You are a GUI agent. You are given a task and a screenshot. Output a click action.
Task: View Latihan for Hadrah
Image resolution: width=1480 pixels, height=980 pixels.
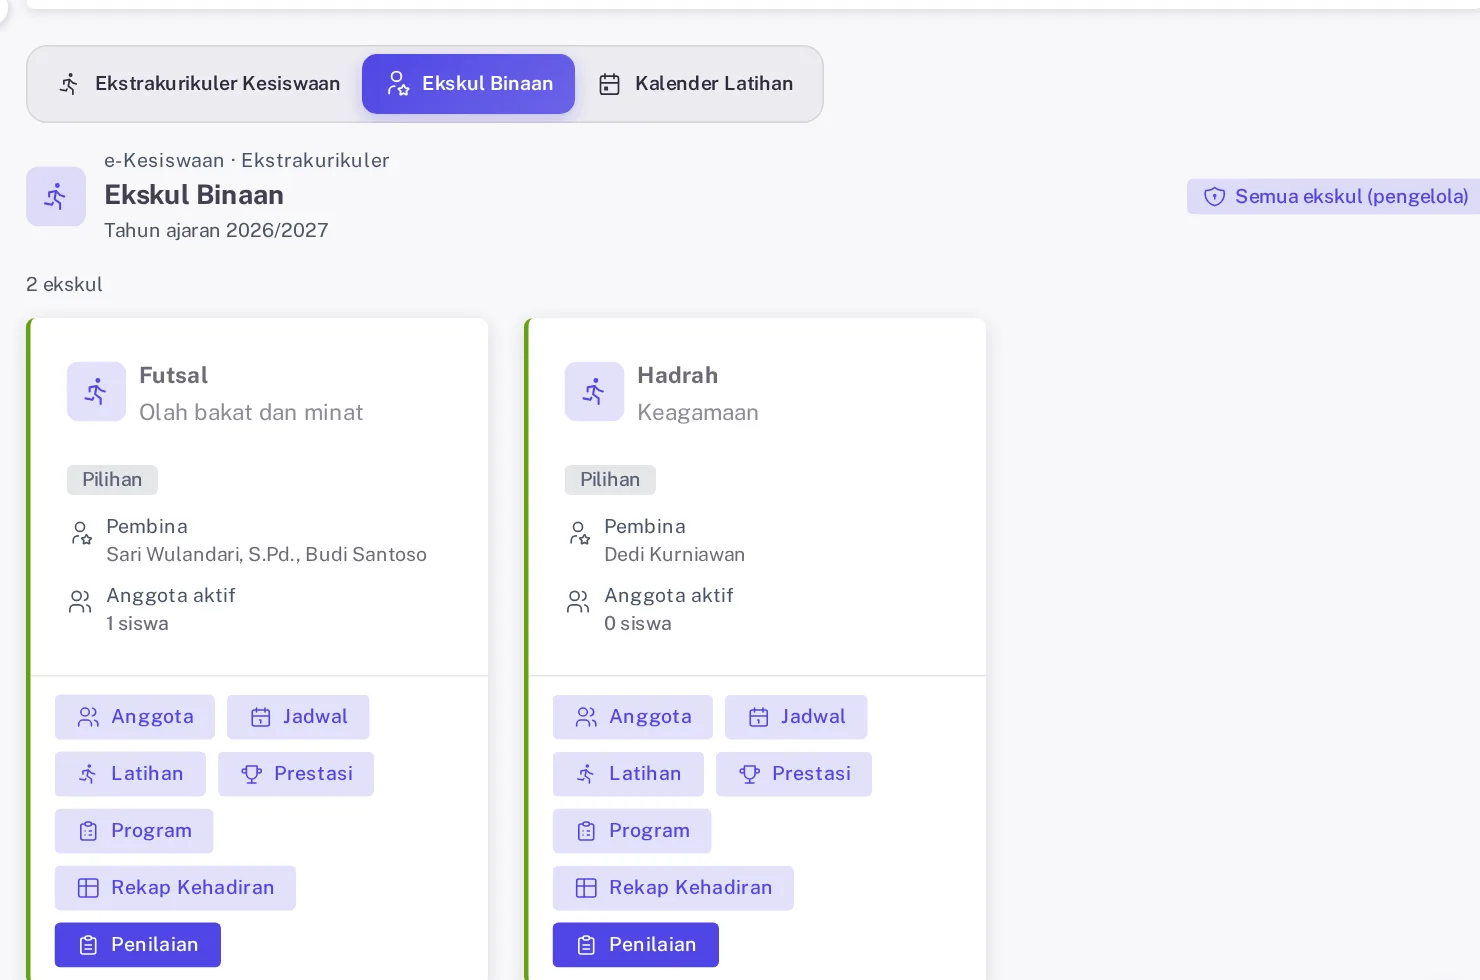click(x=628, y=774)
